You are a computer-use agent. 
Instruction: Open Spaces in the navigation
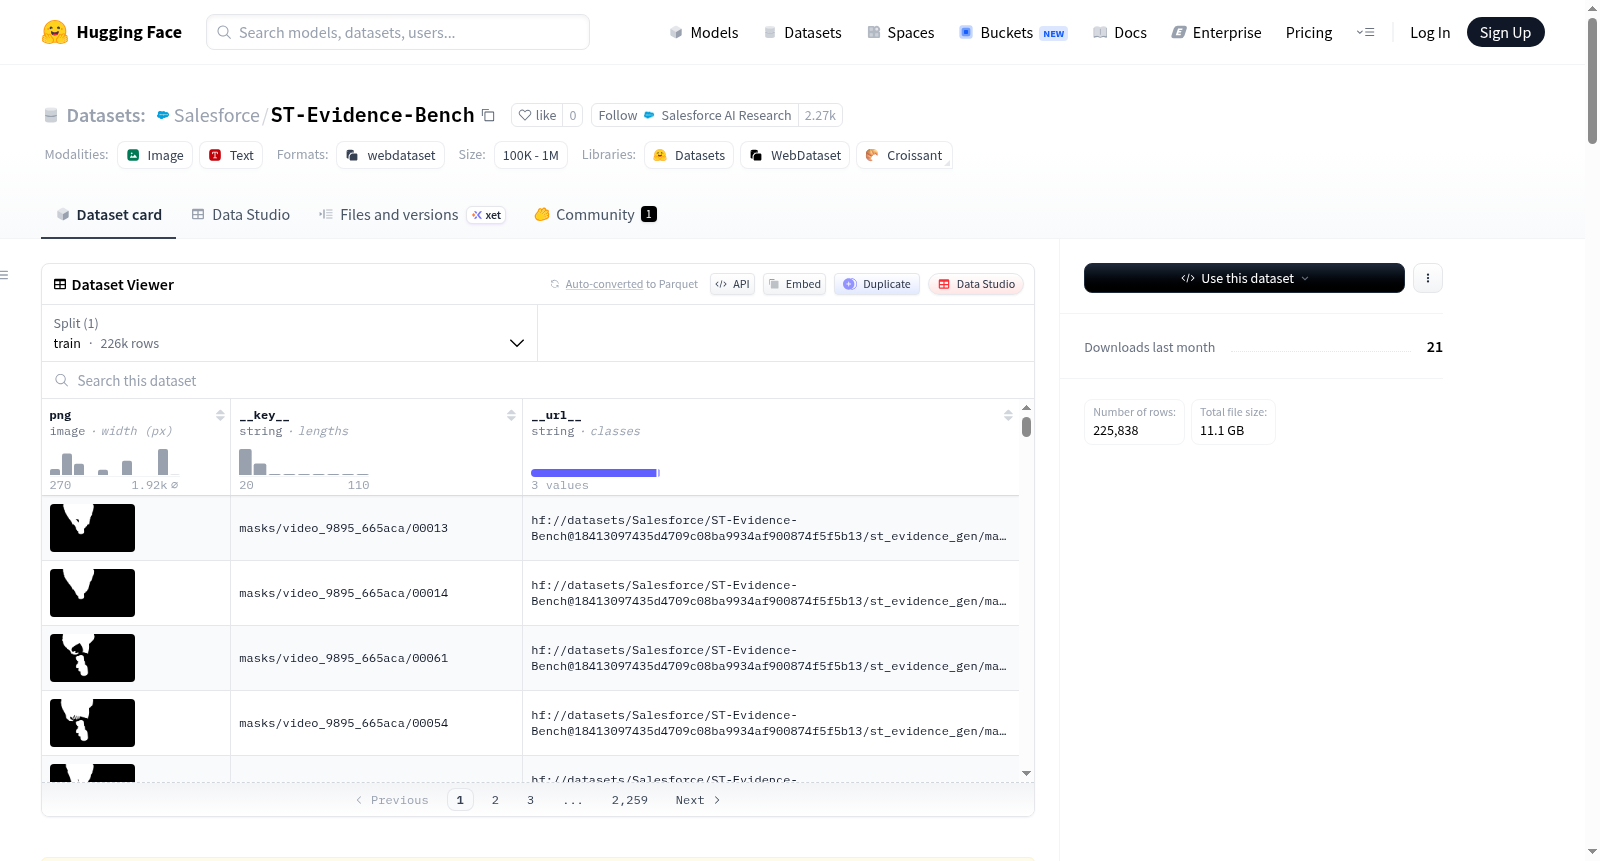[900, 32]
